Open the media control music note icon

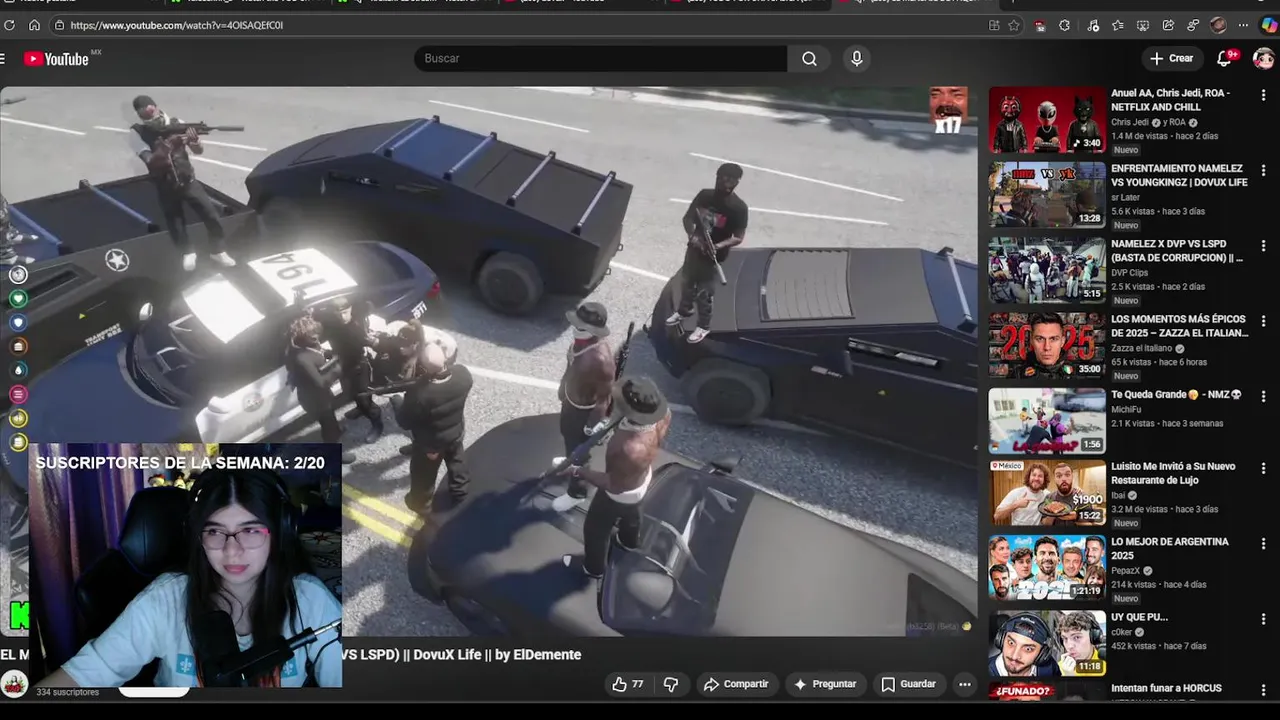(x=1092, y=25)
